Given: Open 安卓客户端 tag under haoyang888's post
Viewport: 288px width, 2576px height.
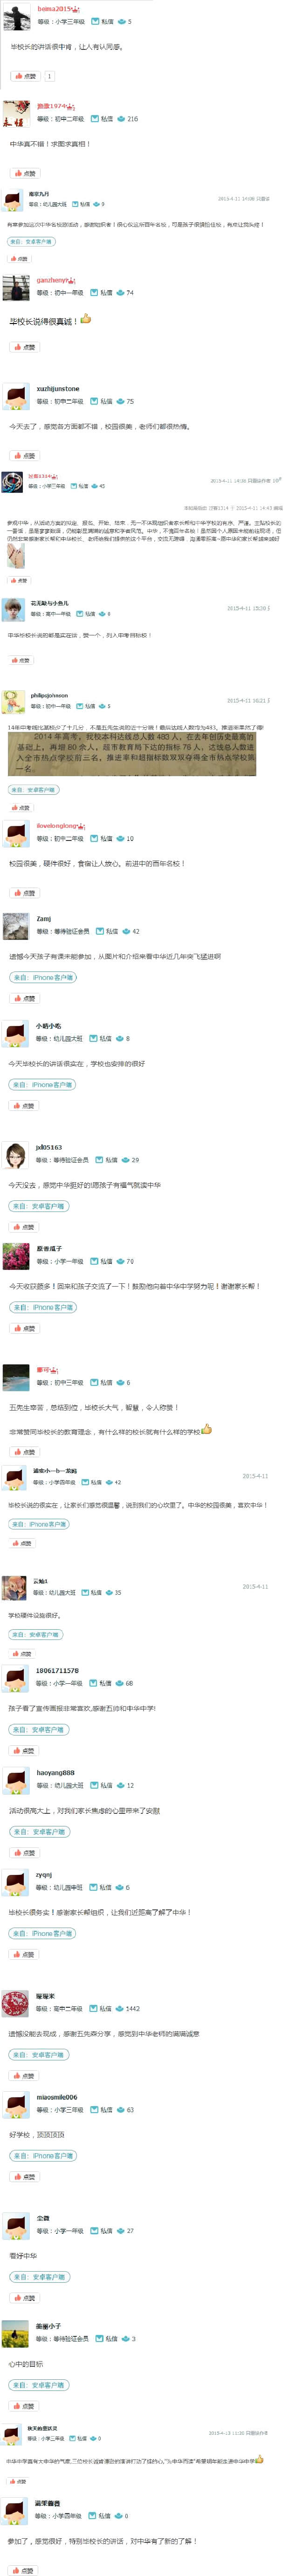Looking at the screenshot, I should 40,1832.
